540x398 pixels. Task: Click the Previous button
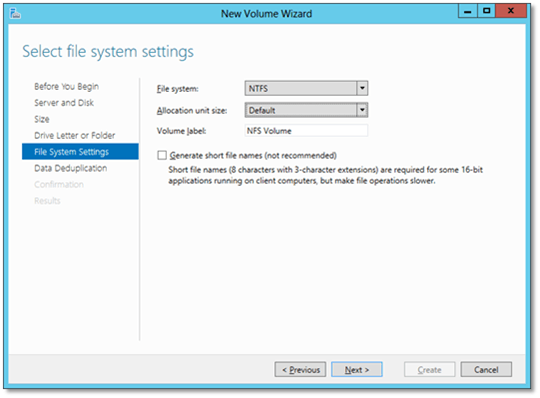coord(300,369)
